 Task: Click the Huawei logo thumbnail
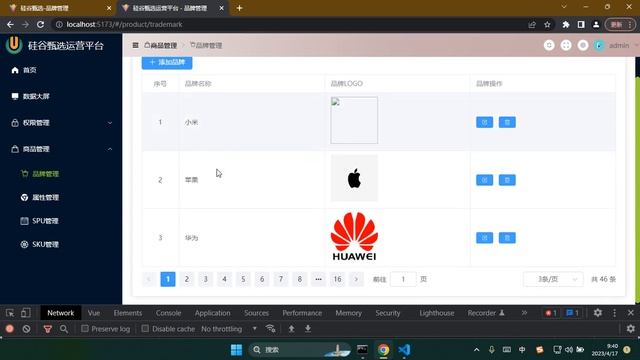pos(354,236)
